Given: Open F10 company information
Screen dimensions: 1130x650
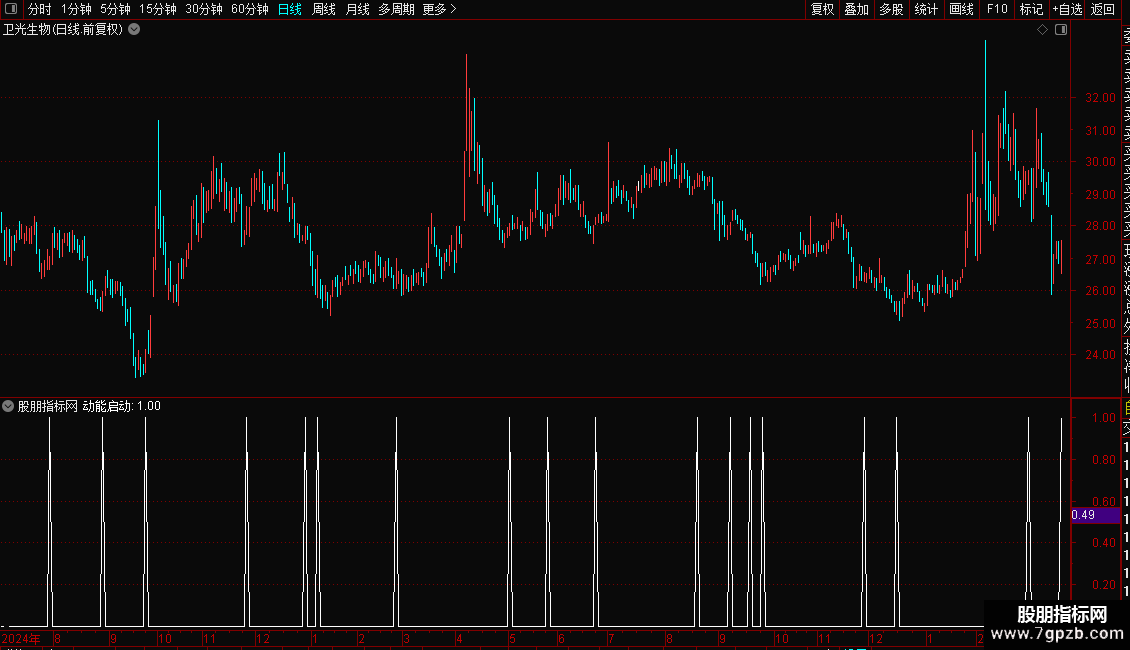Looking at the screenshot, I should point(997,9).
